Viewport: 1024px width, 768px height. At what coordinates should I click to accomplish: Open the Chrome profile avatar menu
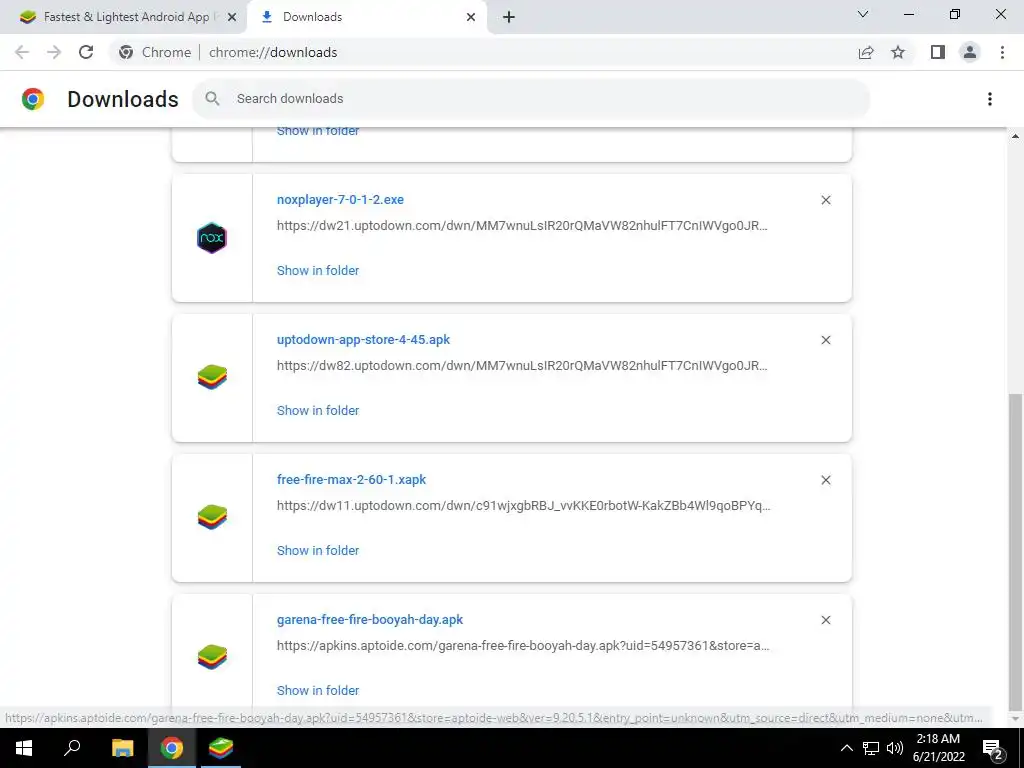970,52
